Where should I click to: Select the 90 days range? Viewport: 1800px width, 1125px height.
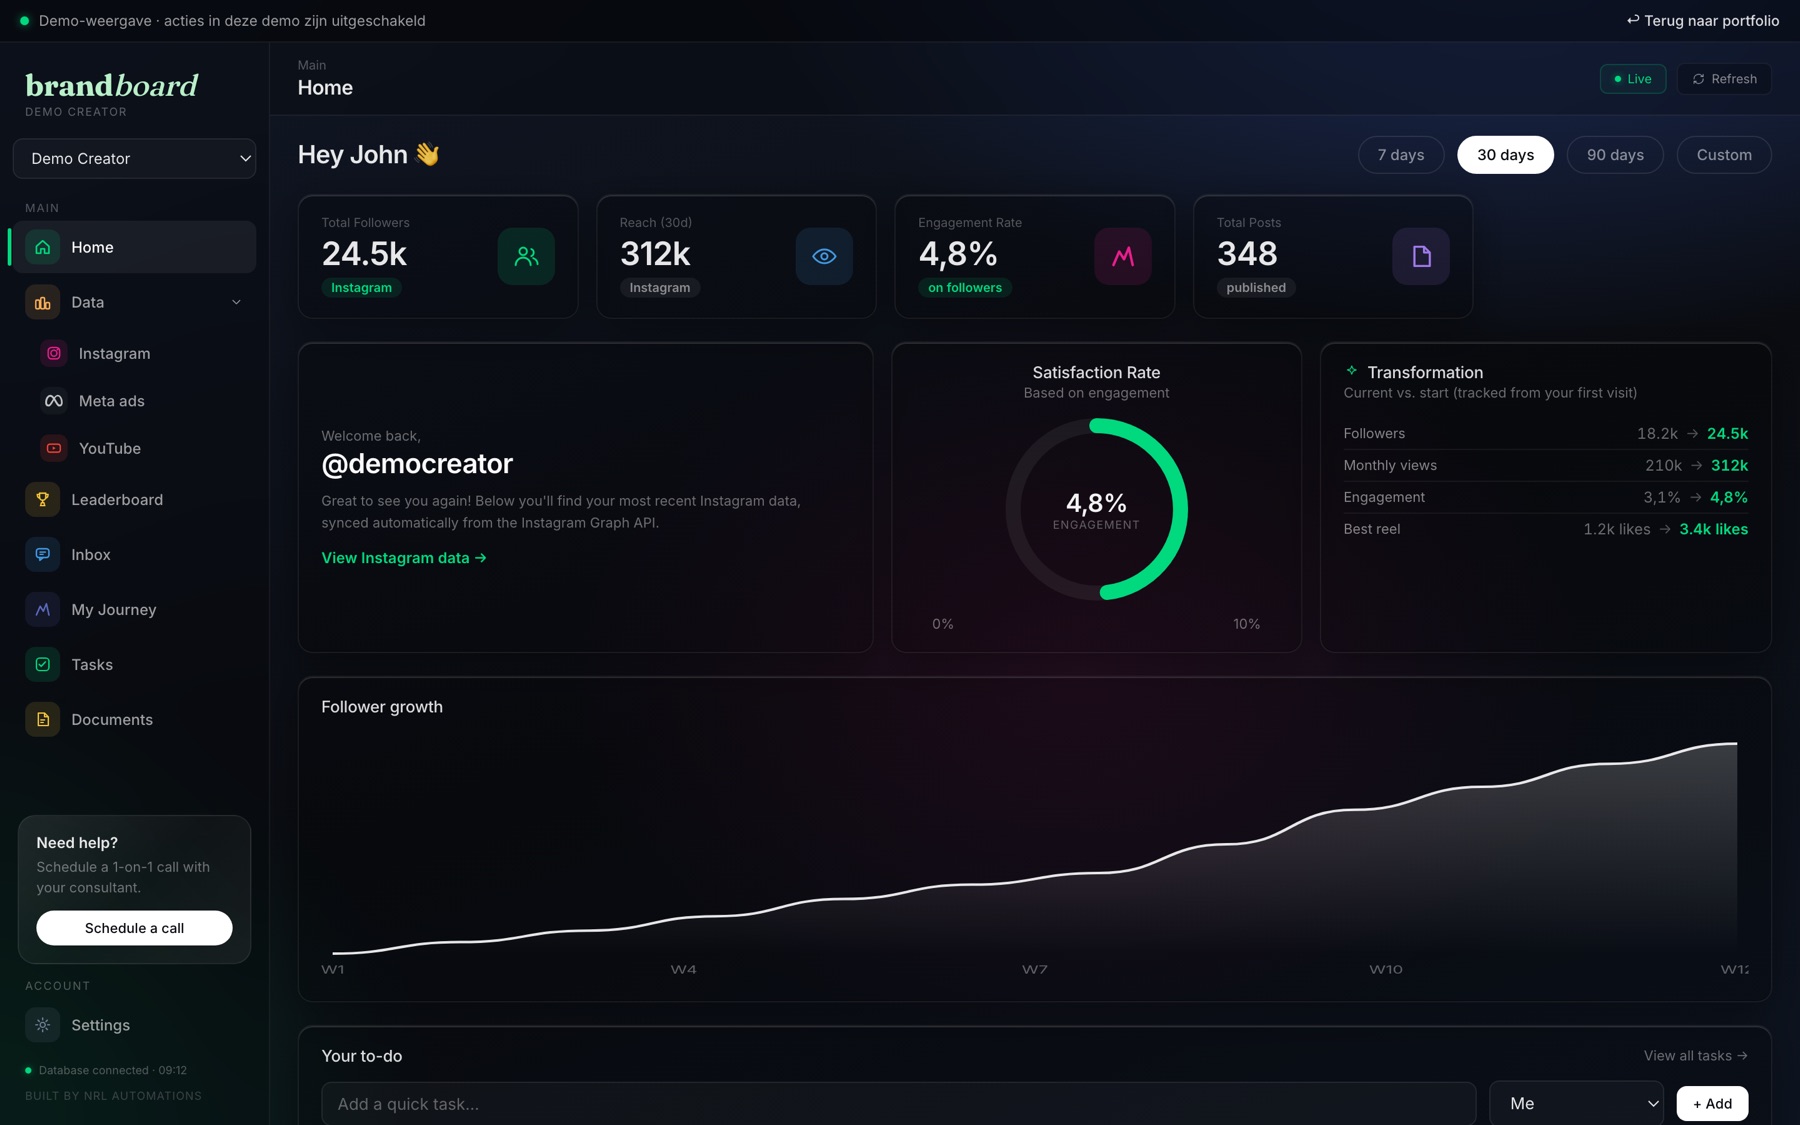(x=1615, y=155)
